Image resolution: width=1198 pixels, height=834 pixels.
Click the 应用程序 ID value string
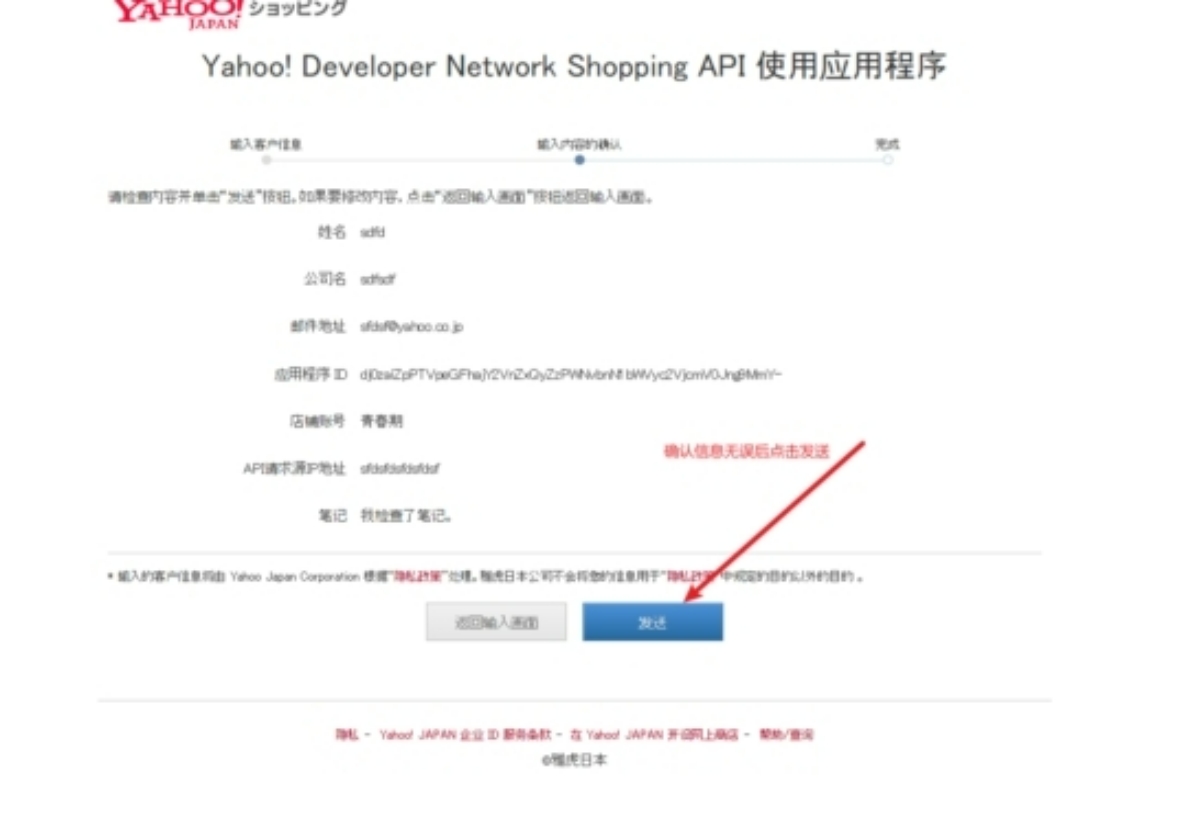point(571,374)
